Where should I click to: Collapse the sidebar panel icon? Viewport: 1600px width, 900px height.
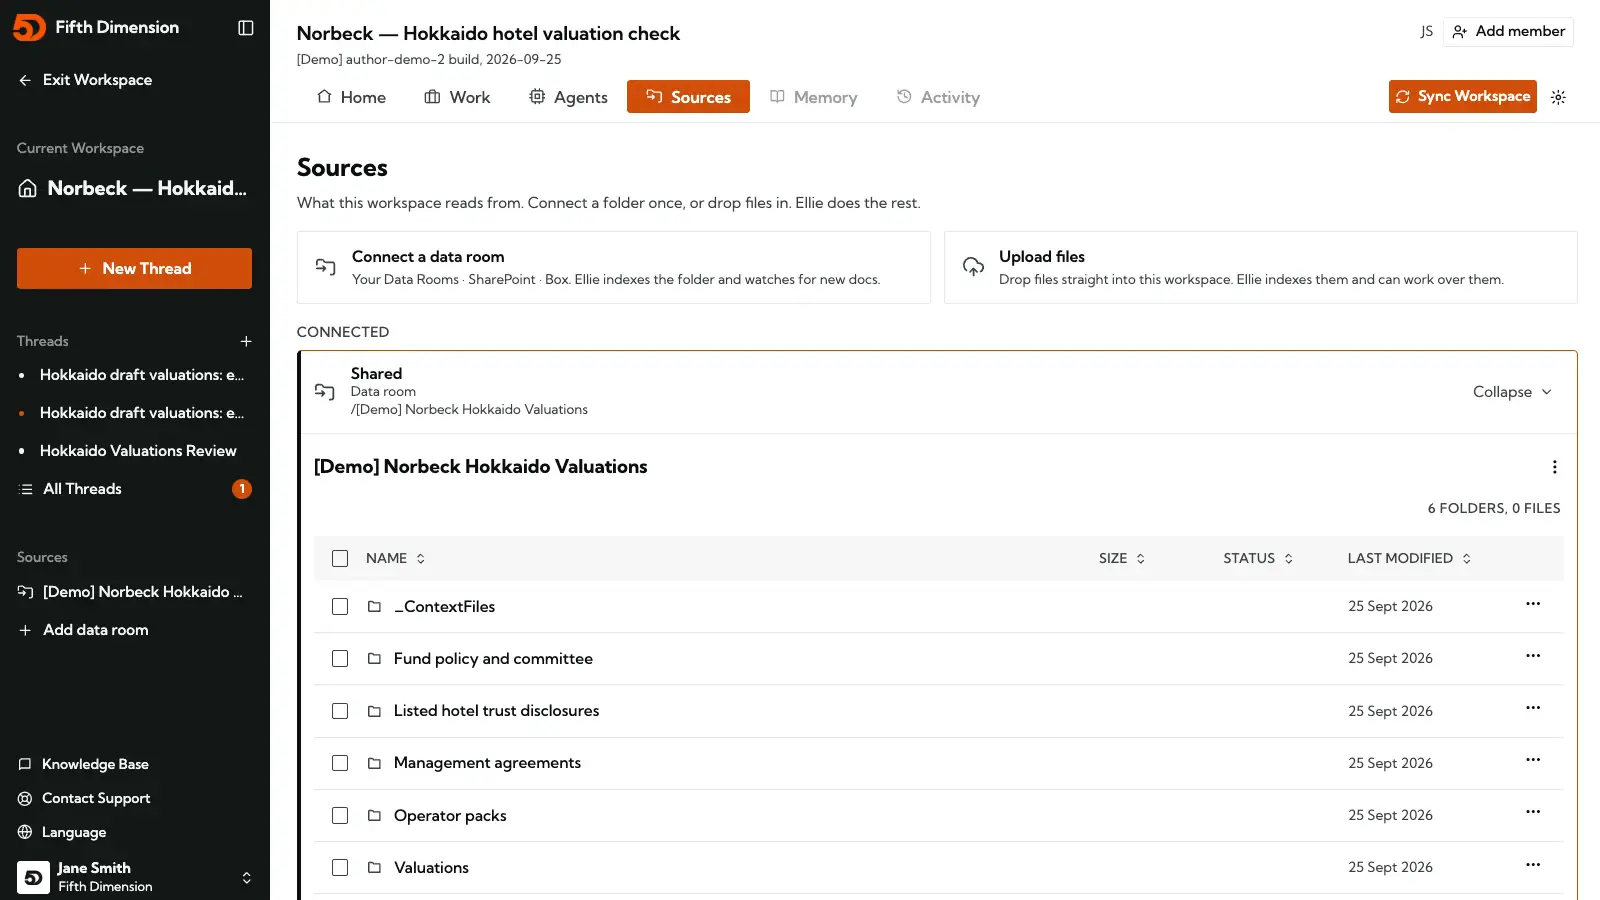pyautogui.click(x=246, y=28)
